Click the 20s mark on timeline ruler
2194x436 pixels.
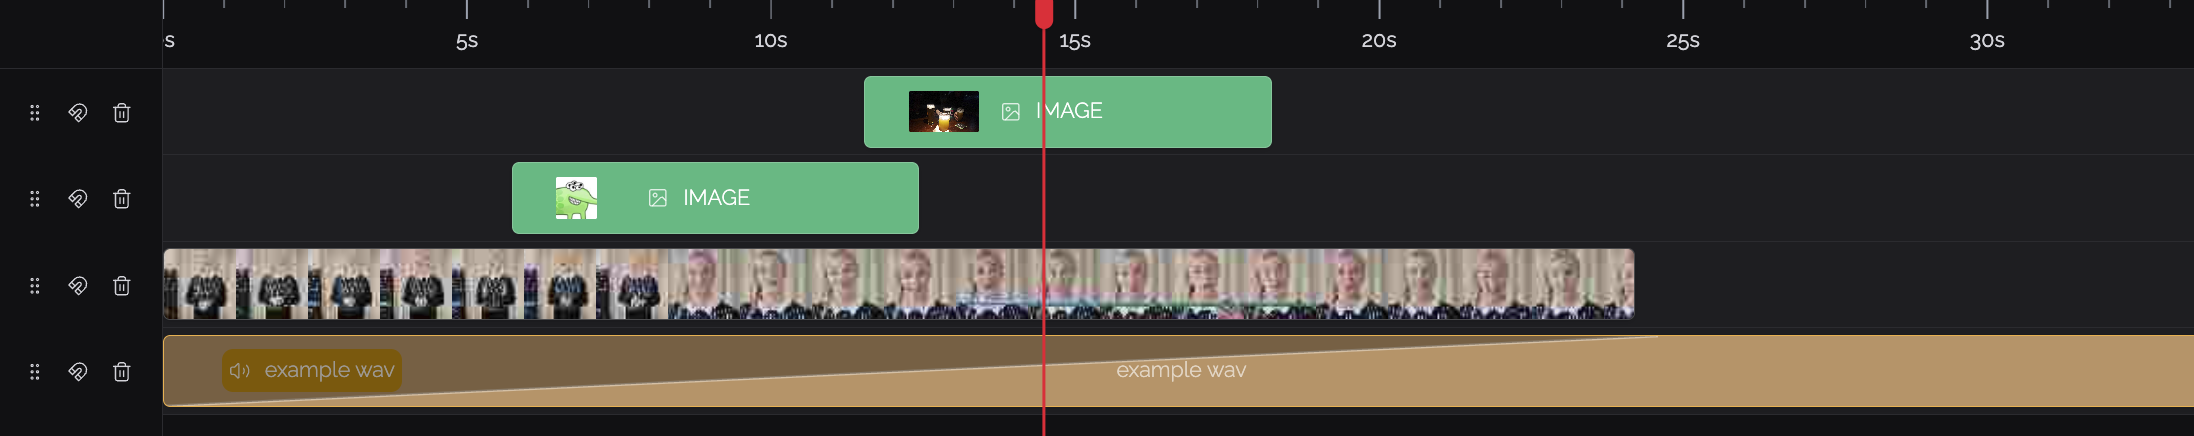pyautogui.click(x=1379, y=40)
